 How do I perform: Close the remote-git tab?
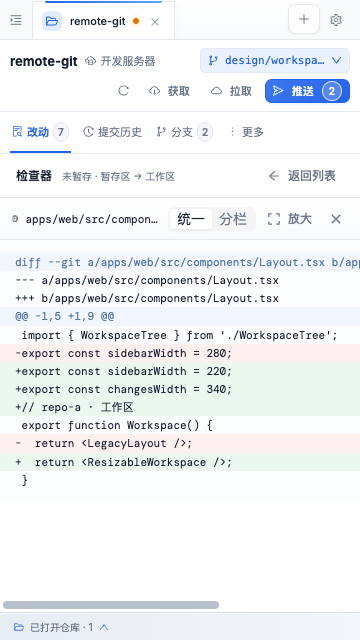155,22
